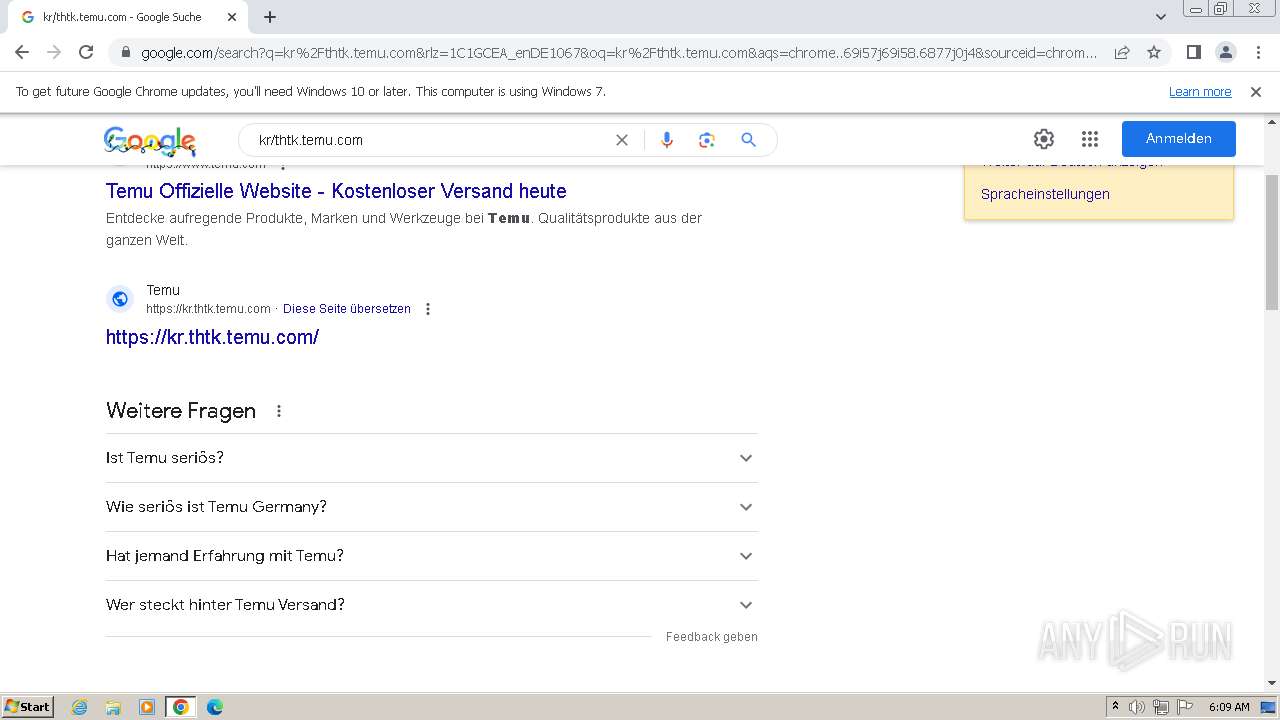Click the taskbar clock 6:09 AM
The width and height of the screenshot is (1280, 720).
point(1229,707)
